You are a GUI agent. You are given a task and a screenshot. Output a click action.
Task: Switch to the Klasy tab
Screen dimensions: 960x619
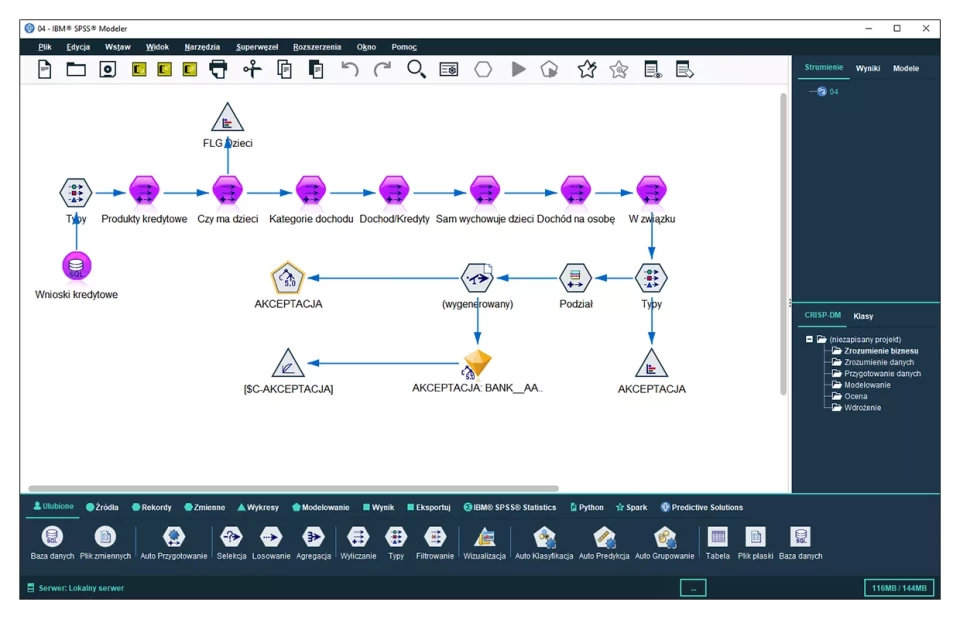[863, 316]
